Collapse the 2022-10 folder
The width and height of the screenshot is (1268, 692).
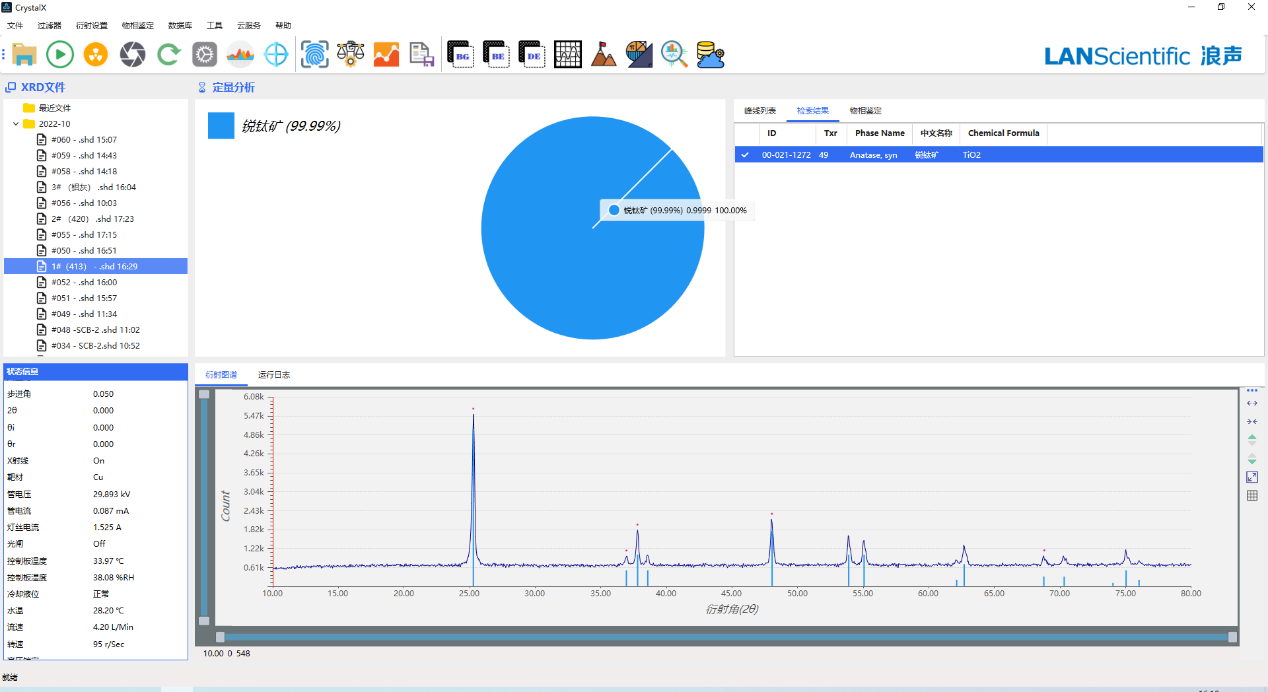pyautogui.click(x=16, y=124)
